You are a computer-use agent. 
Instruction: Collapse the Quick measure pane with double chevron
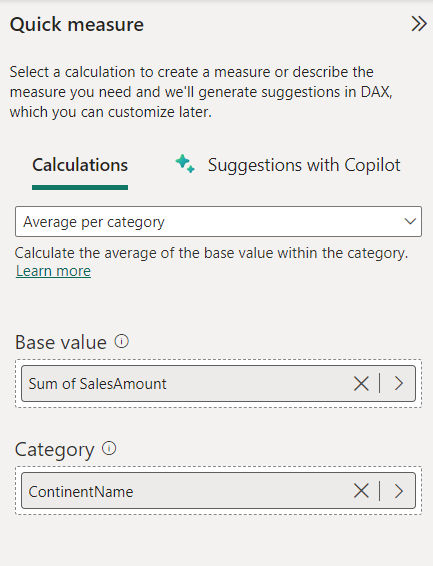point(419,24)
